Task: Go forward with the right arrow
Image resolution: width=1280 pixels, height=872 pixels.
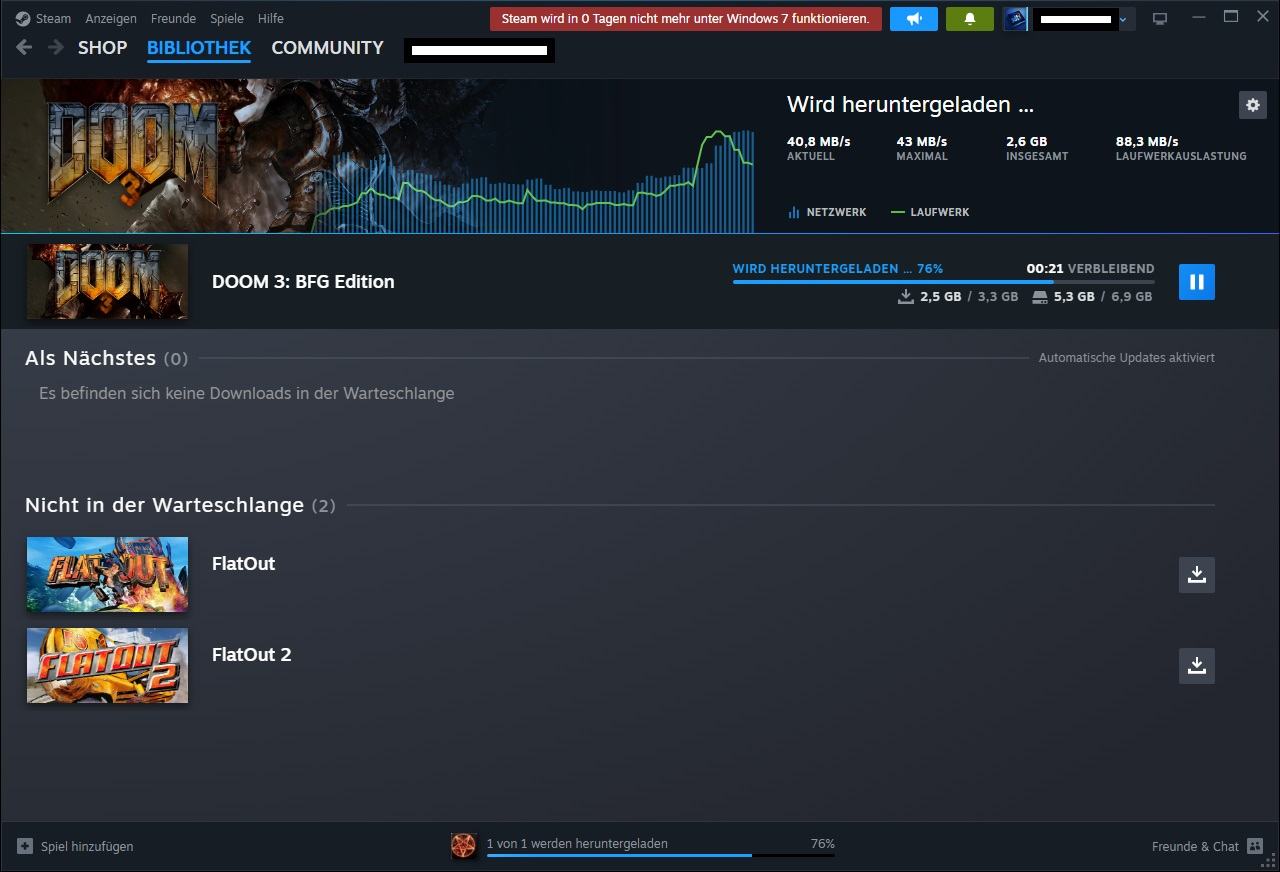Action: (x=56, y=47)
